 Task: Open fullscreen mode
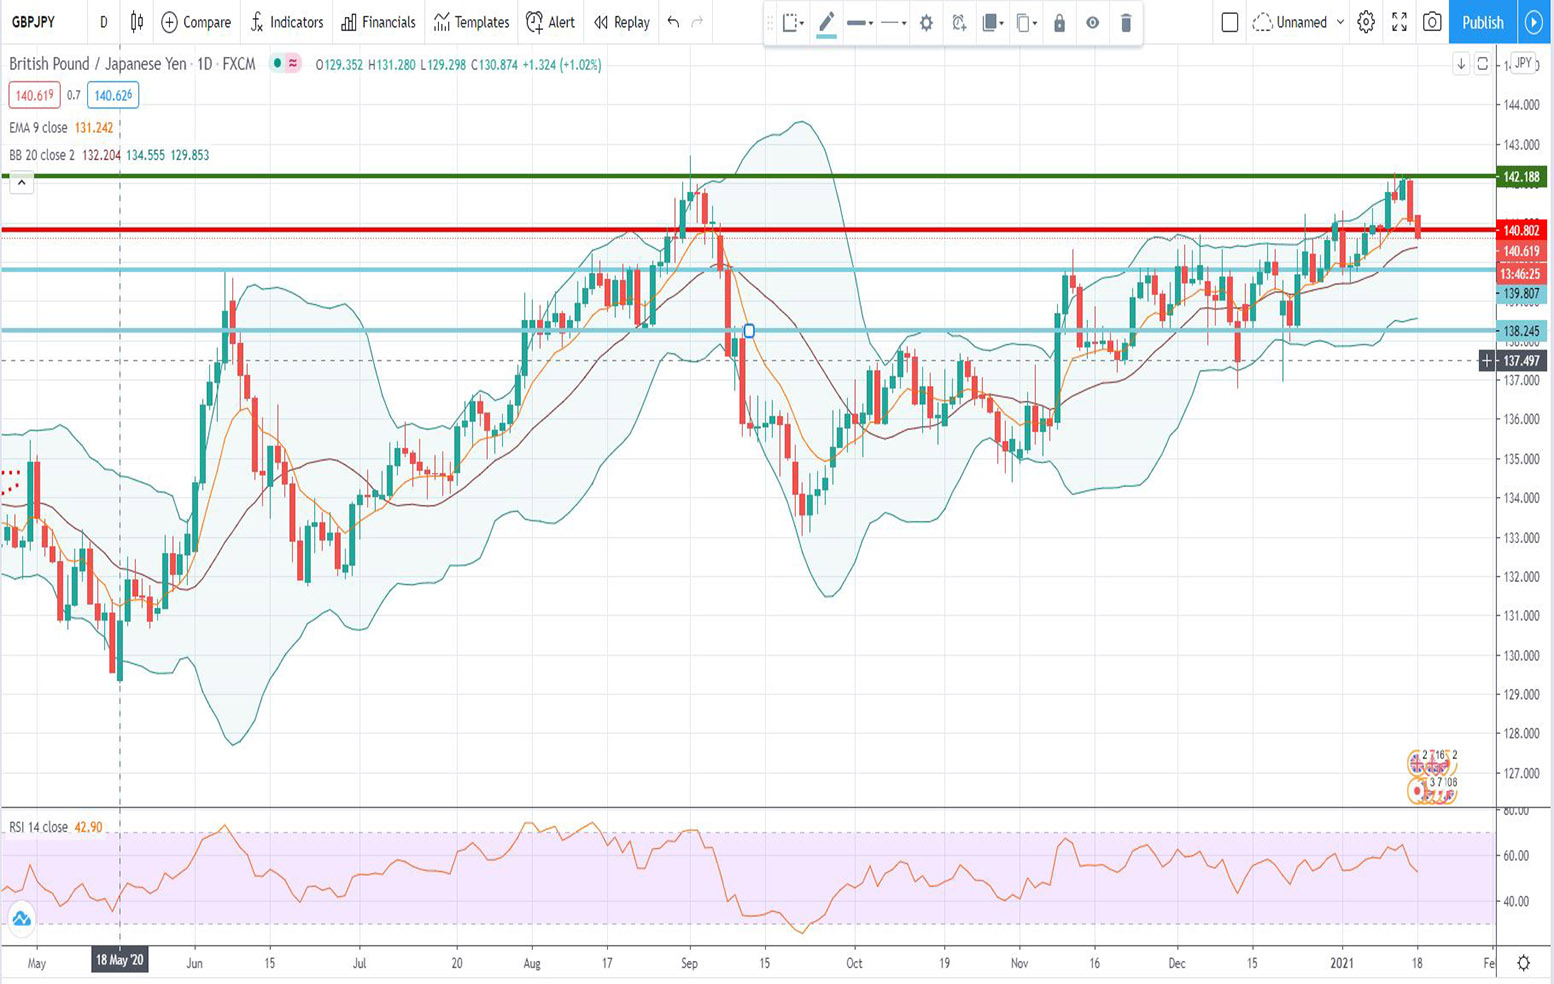point(1399,22)
